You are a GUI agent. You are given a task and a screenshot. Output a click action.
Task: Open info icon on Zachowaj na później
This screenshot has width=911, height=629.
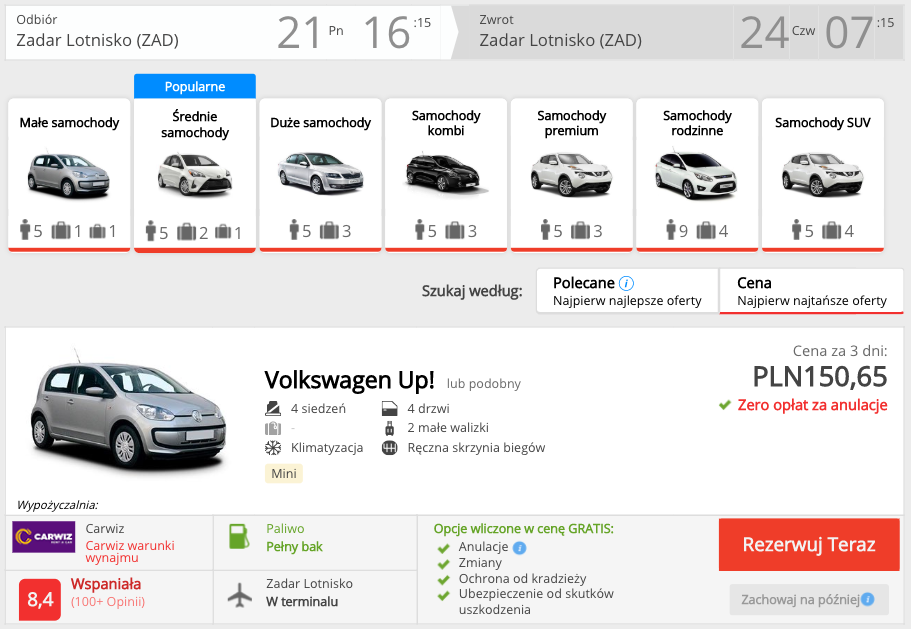pos(867,599)
